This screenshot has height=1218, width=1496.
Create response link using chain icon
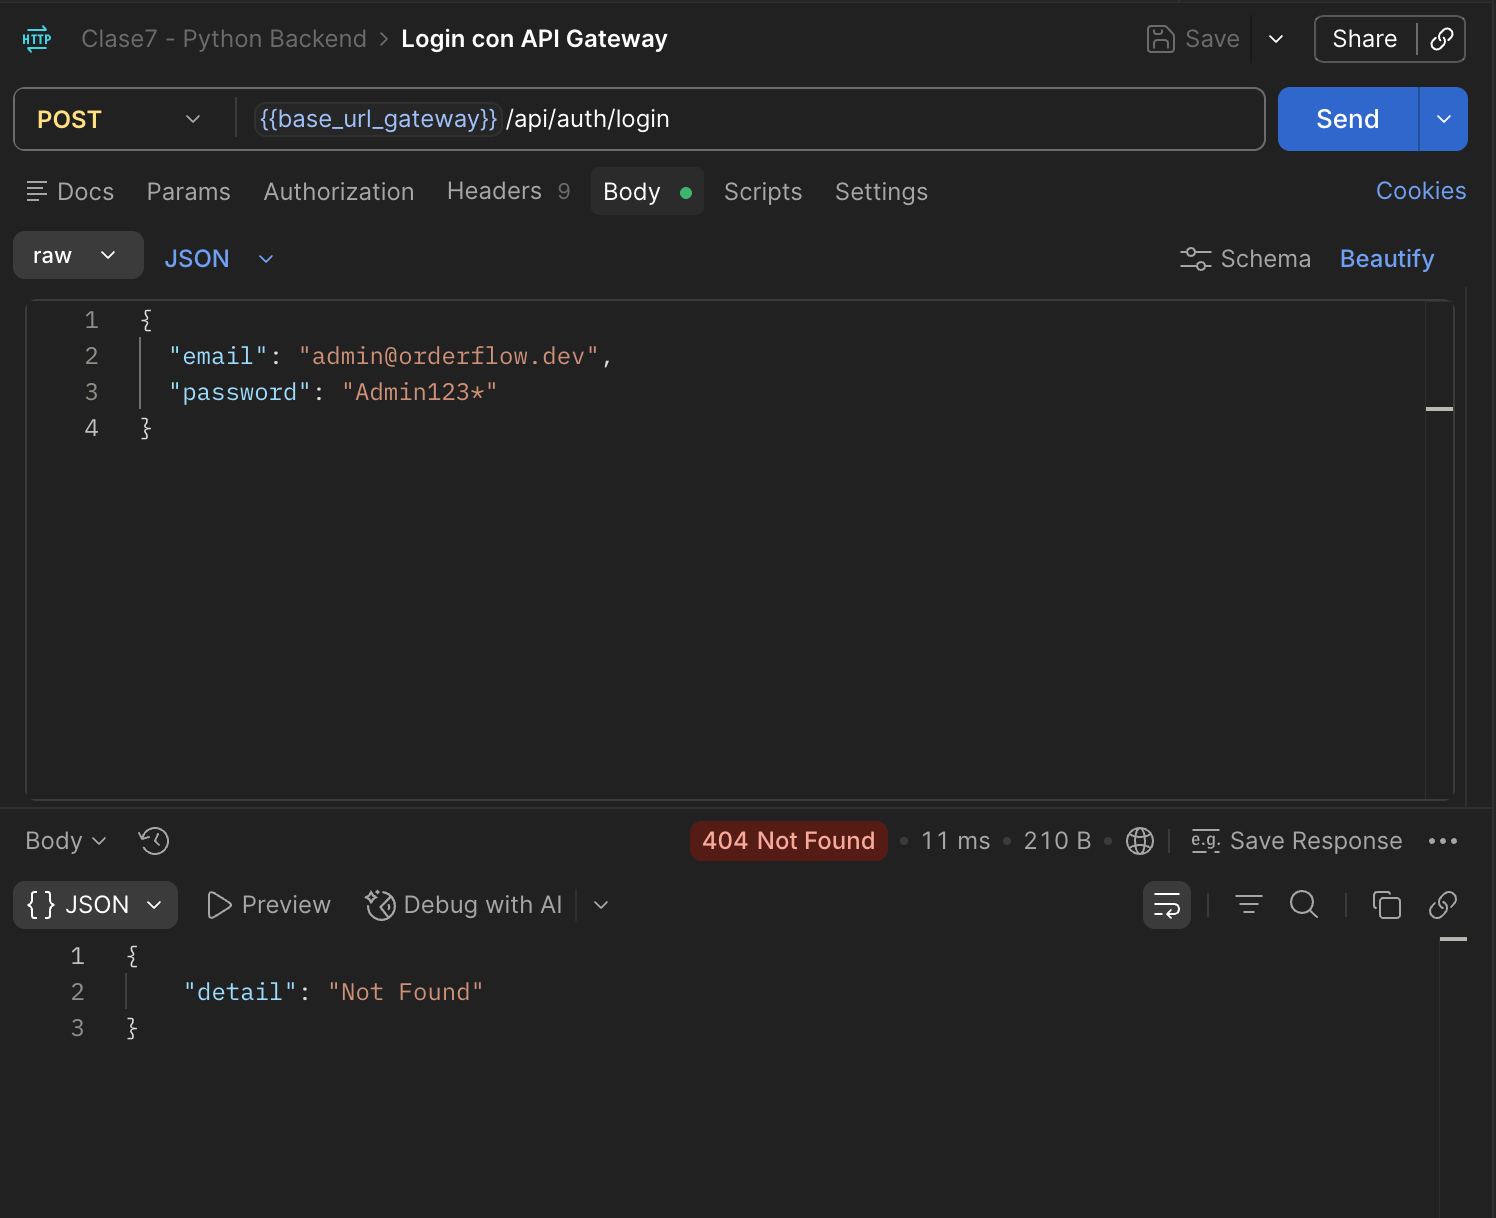[1443, 905]
